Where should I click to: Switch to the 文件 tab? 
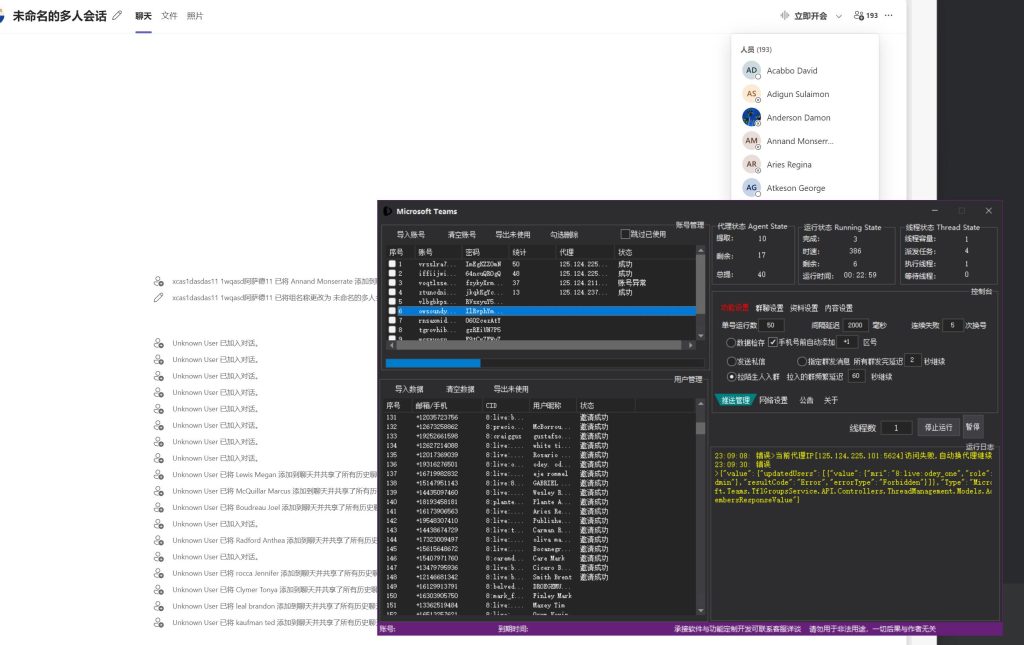tap(169, 16)
